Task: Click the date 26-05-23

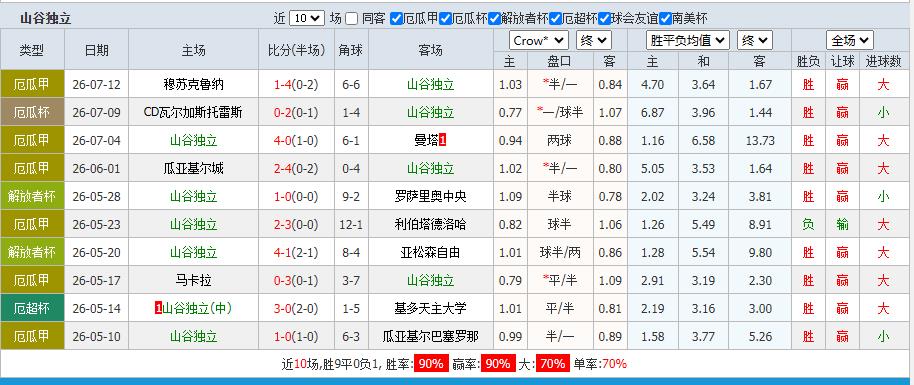Action: (96, 225)
